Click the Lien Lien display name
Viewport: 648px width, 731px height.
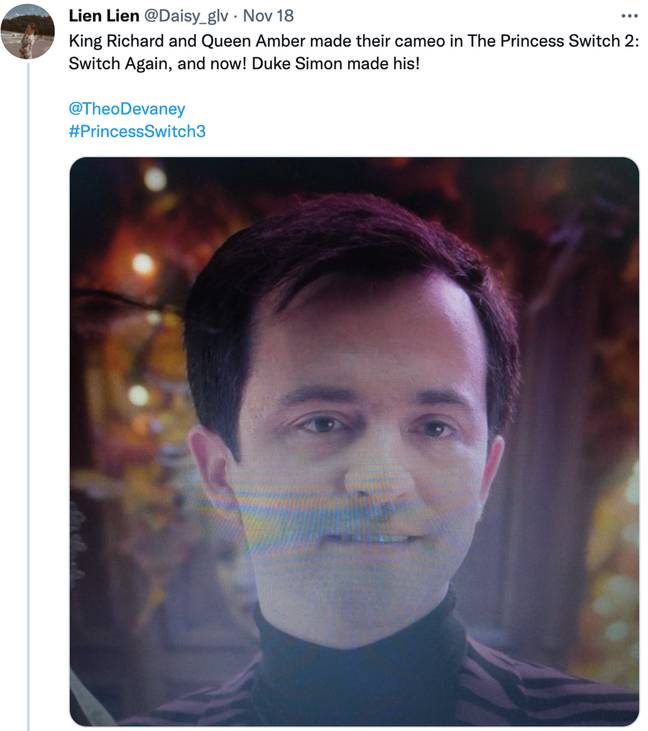click(104, 16)
